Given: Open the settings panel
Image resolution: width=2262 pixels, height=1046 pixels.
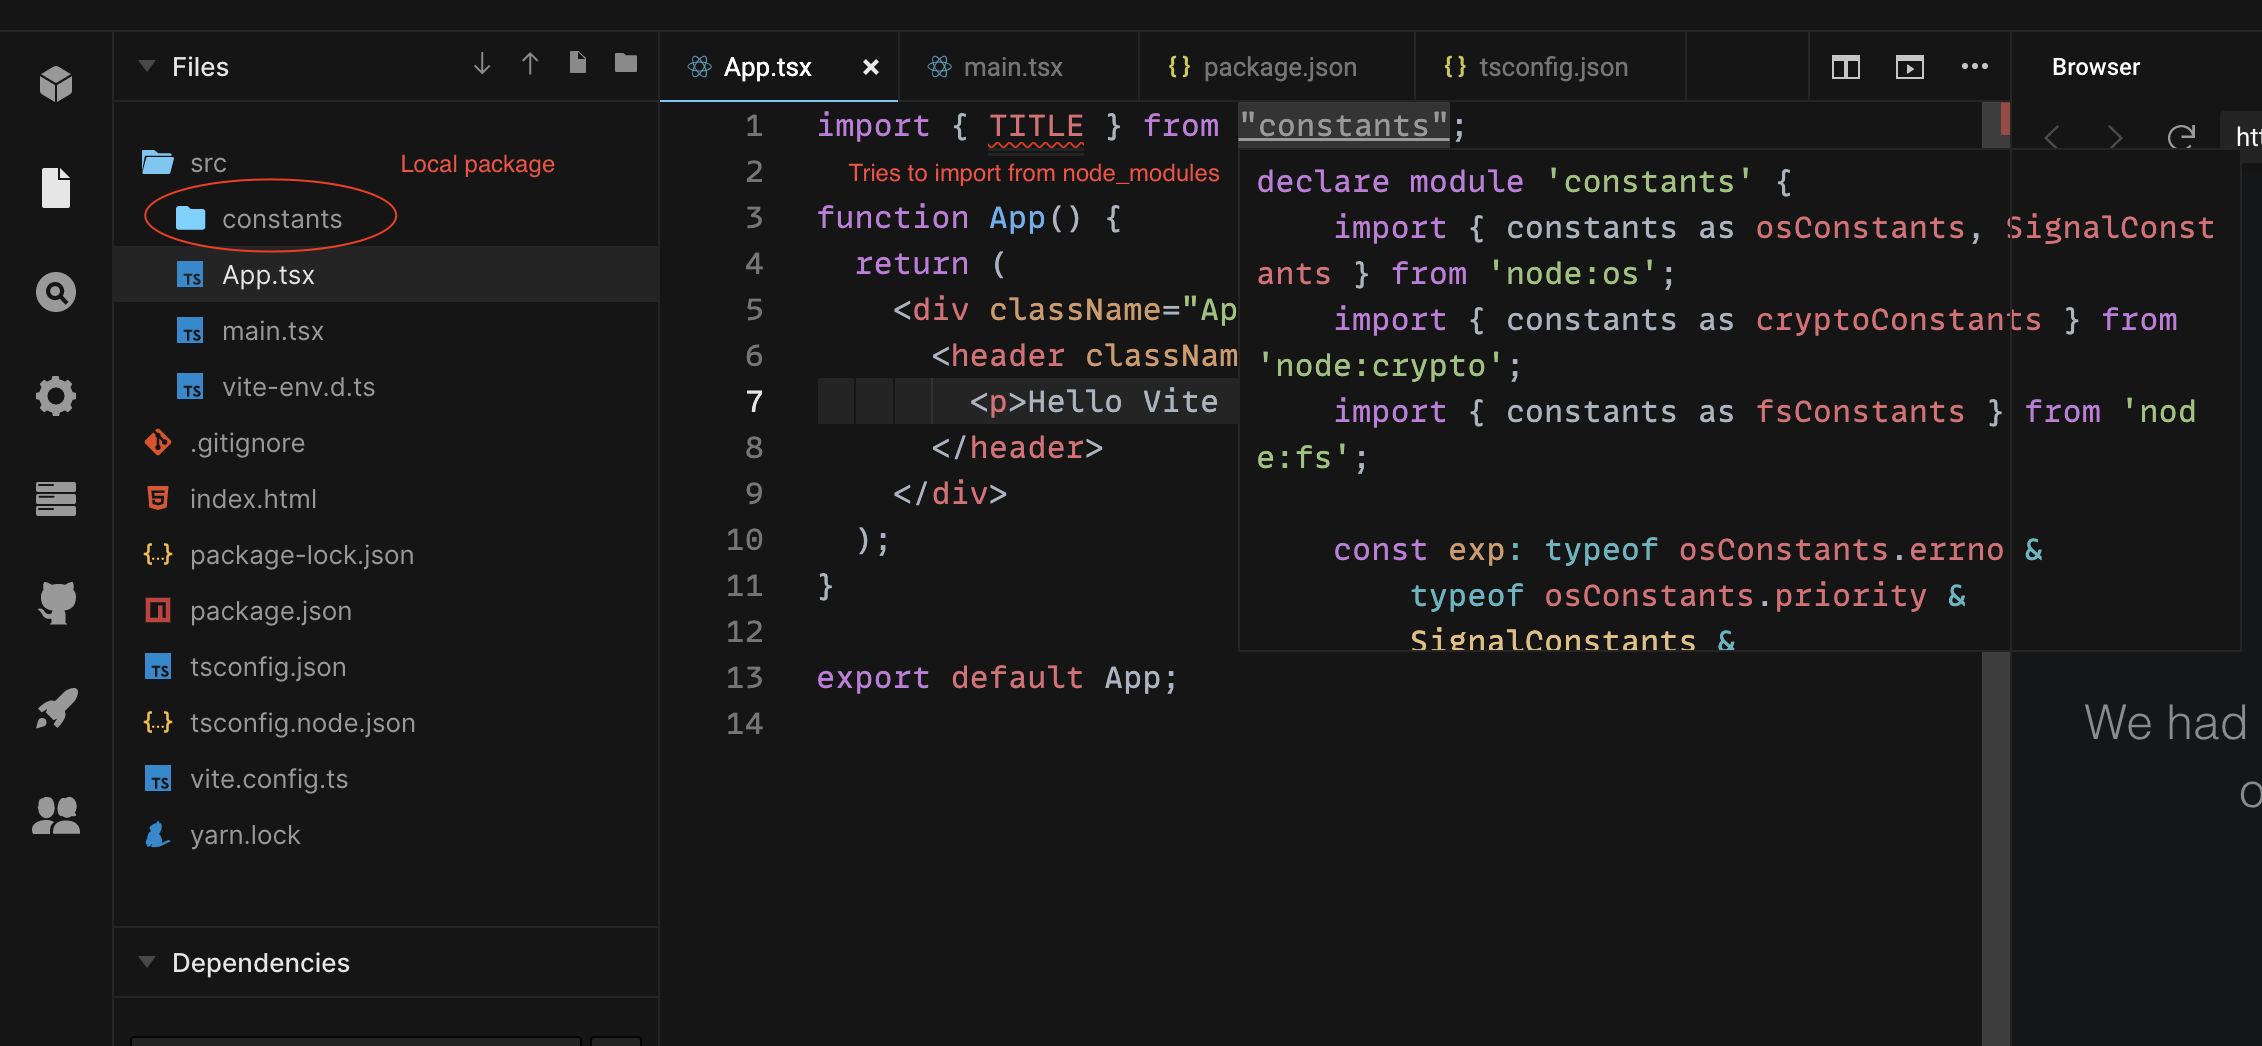Looking at the screenshot, I should 57,396.
